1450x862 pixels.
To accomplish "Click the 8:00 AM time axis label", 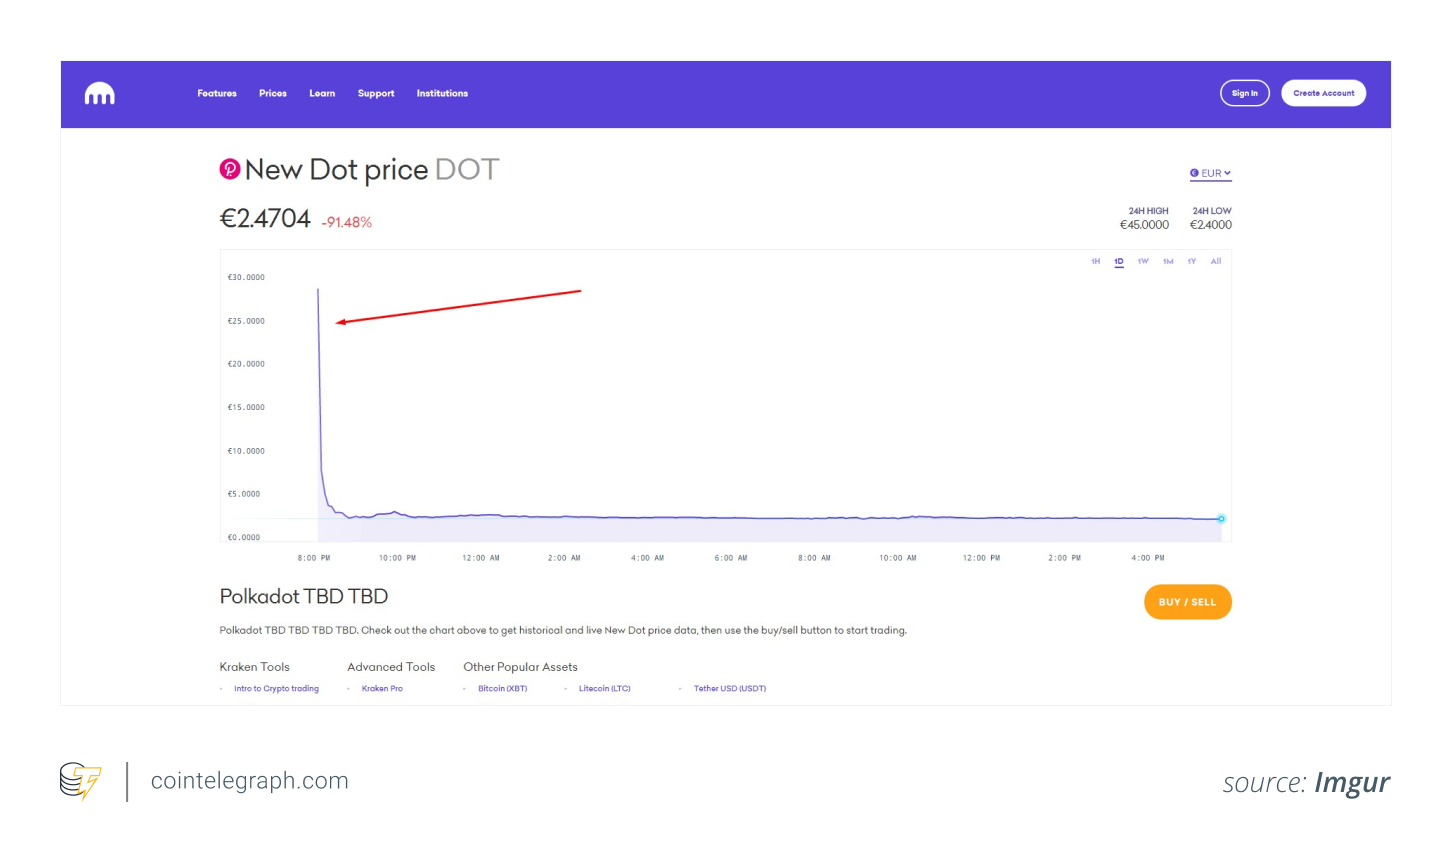I will (x=814, y=558).
